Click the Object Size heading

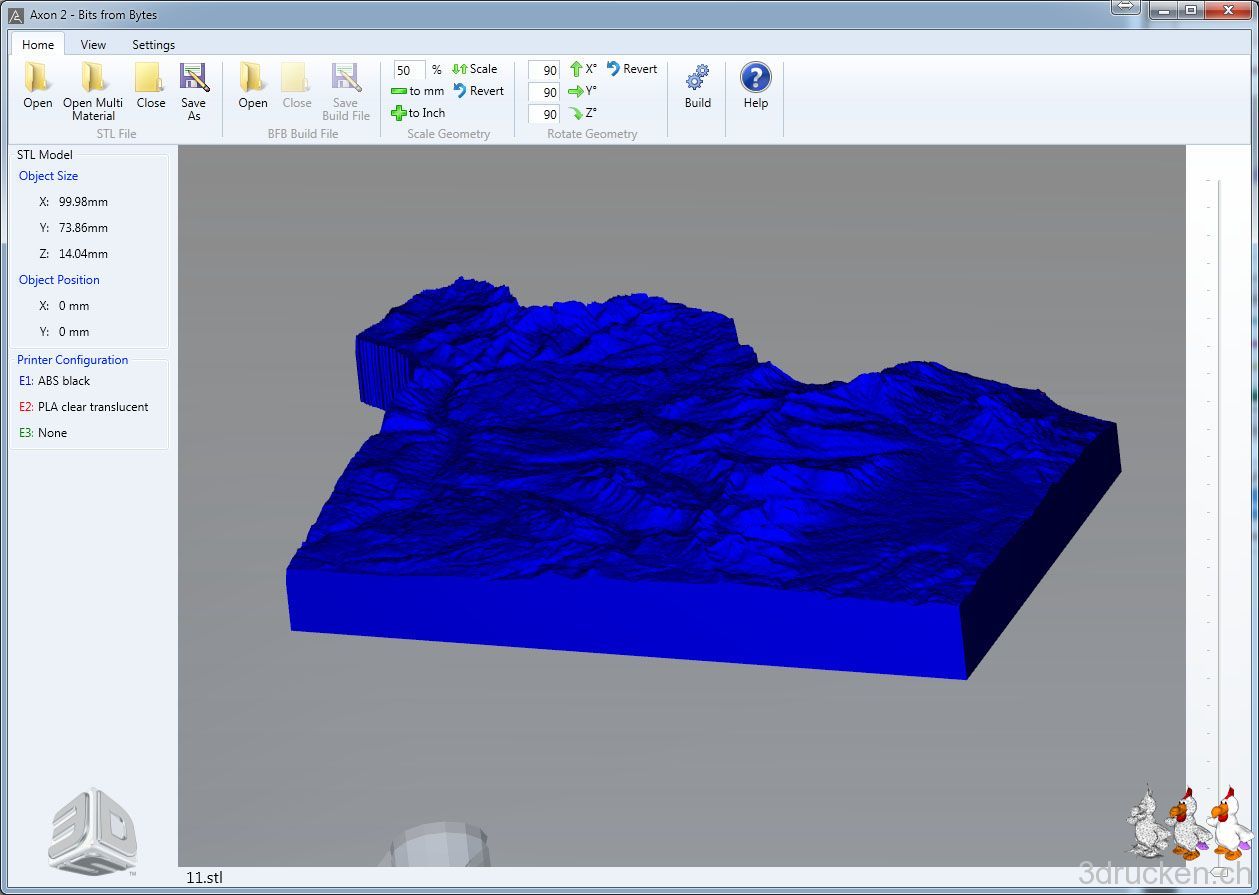tap(48, 176)
